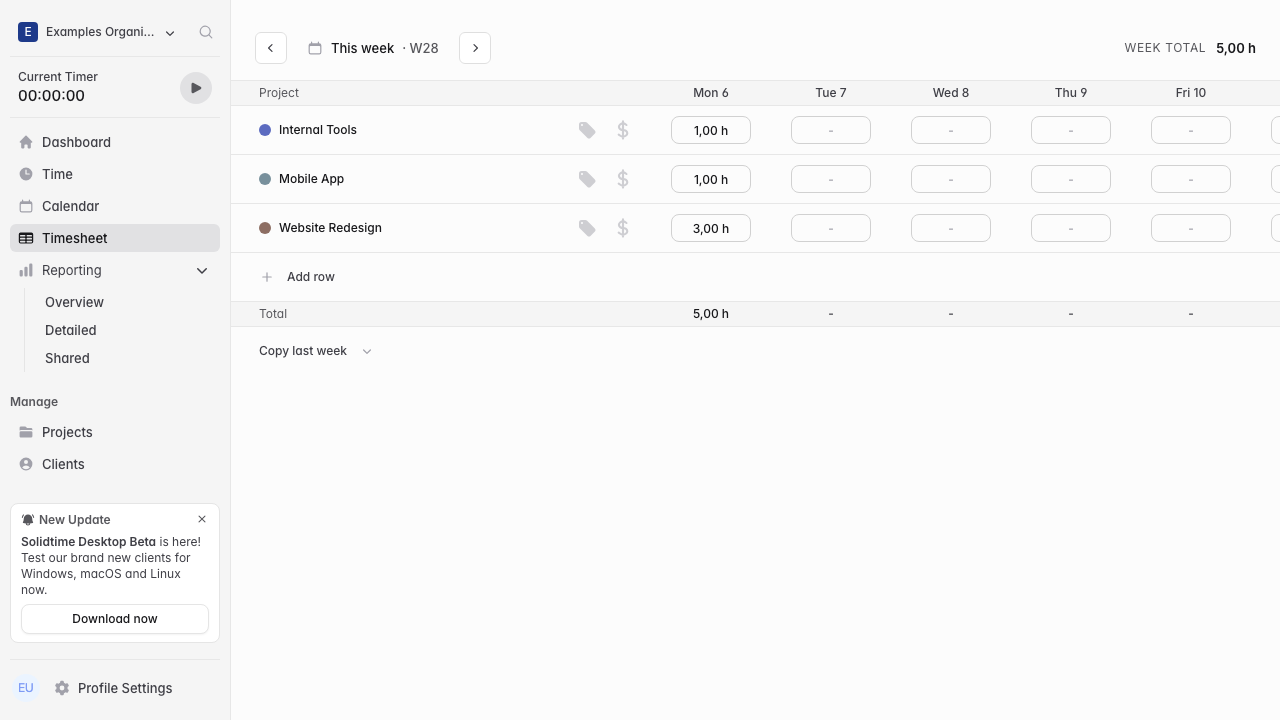1280x720 pixels.
Task: Click the tag icon for Website Redesign
Action: [x=587, y=228]
